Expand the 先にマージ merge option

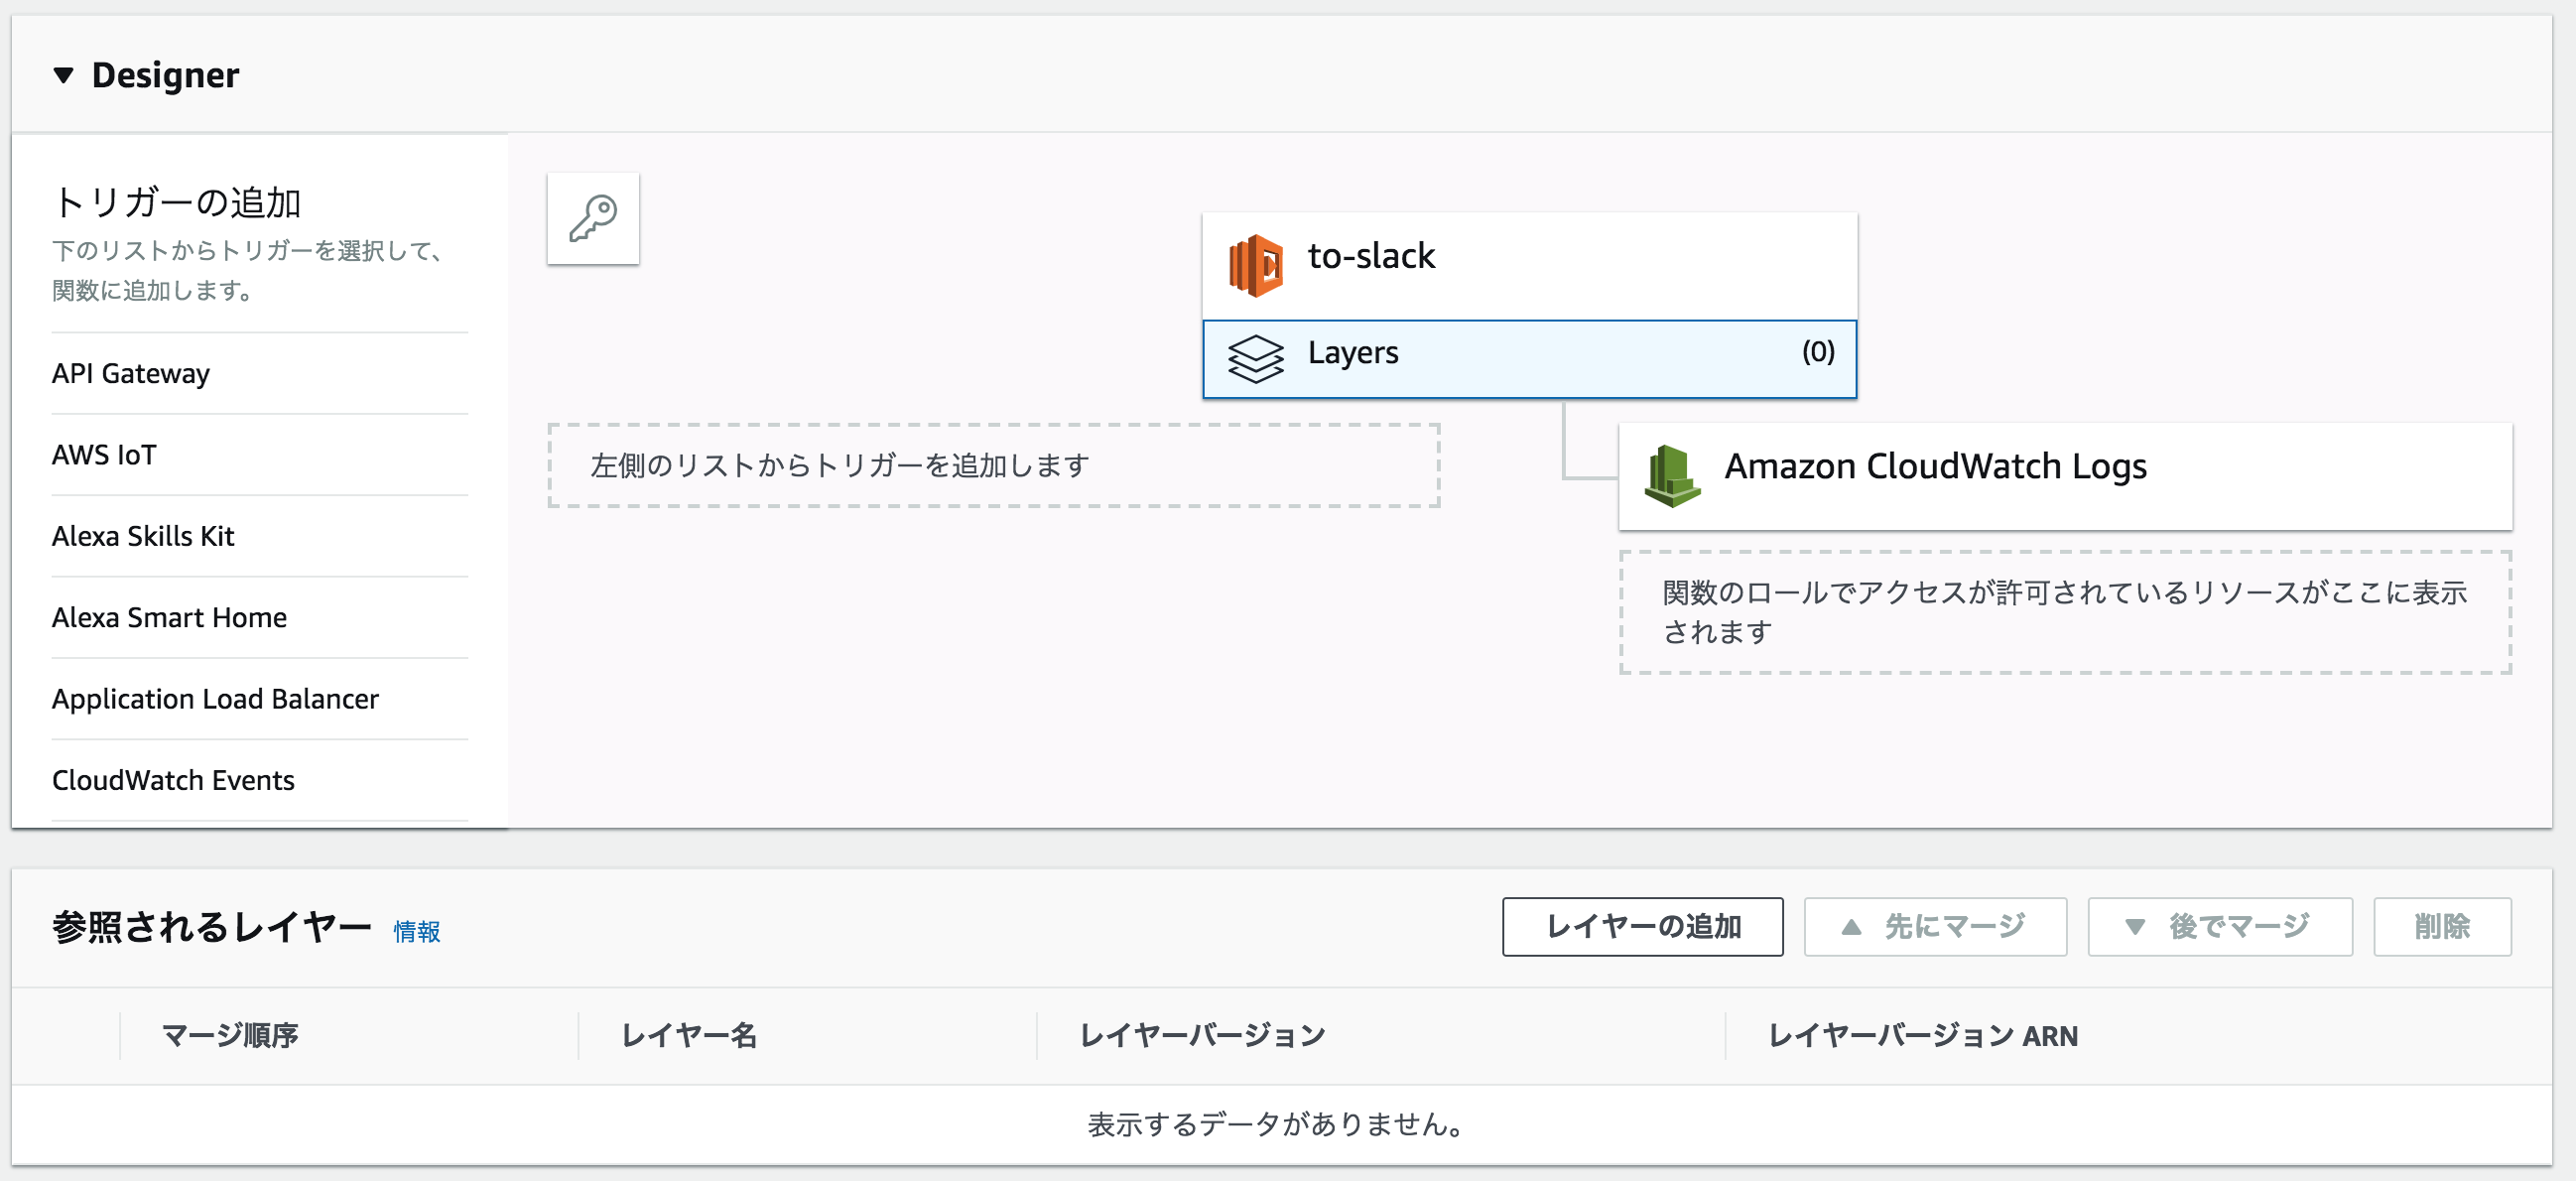click(x=1935, y=927)
